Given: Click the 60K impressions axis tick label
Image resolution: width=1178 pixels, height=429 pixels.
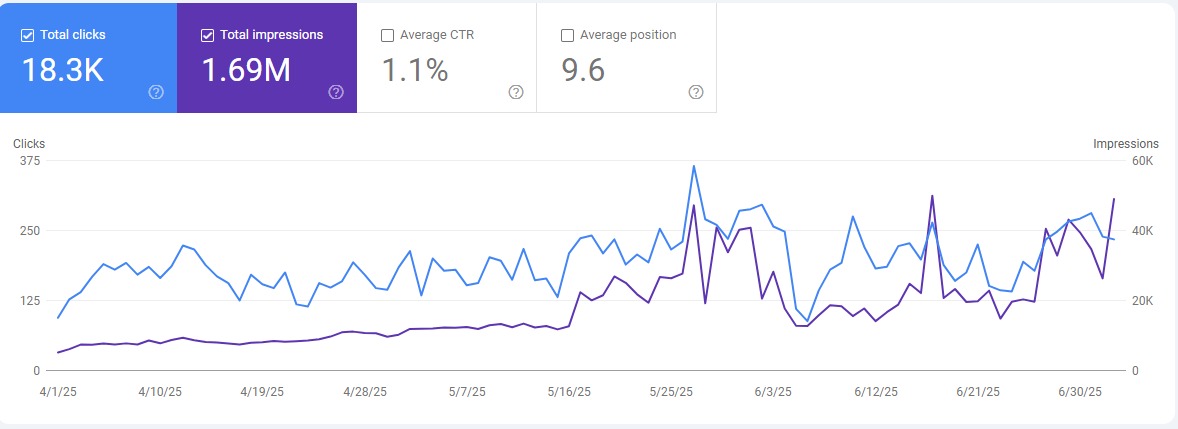Looking at the screenshot, I should pos(1143,161).
